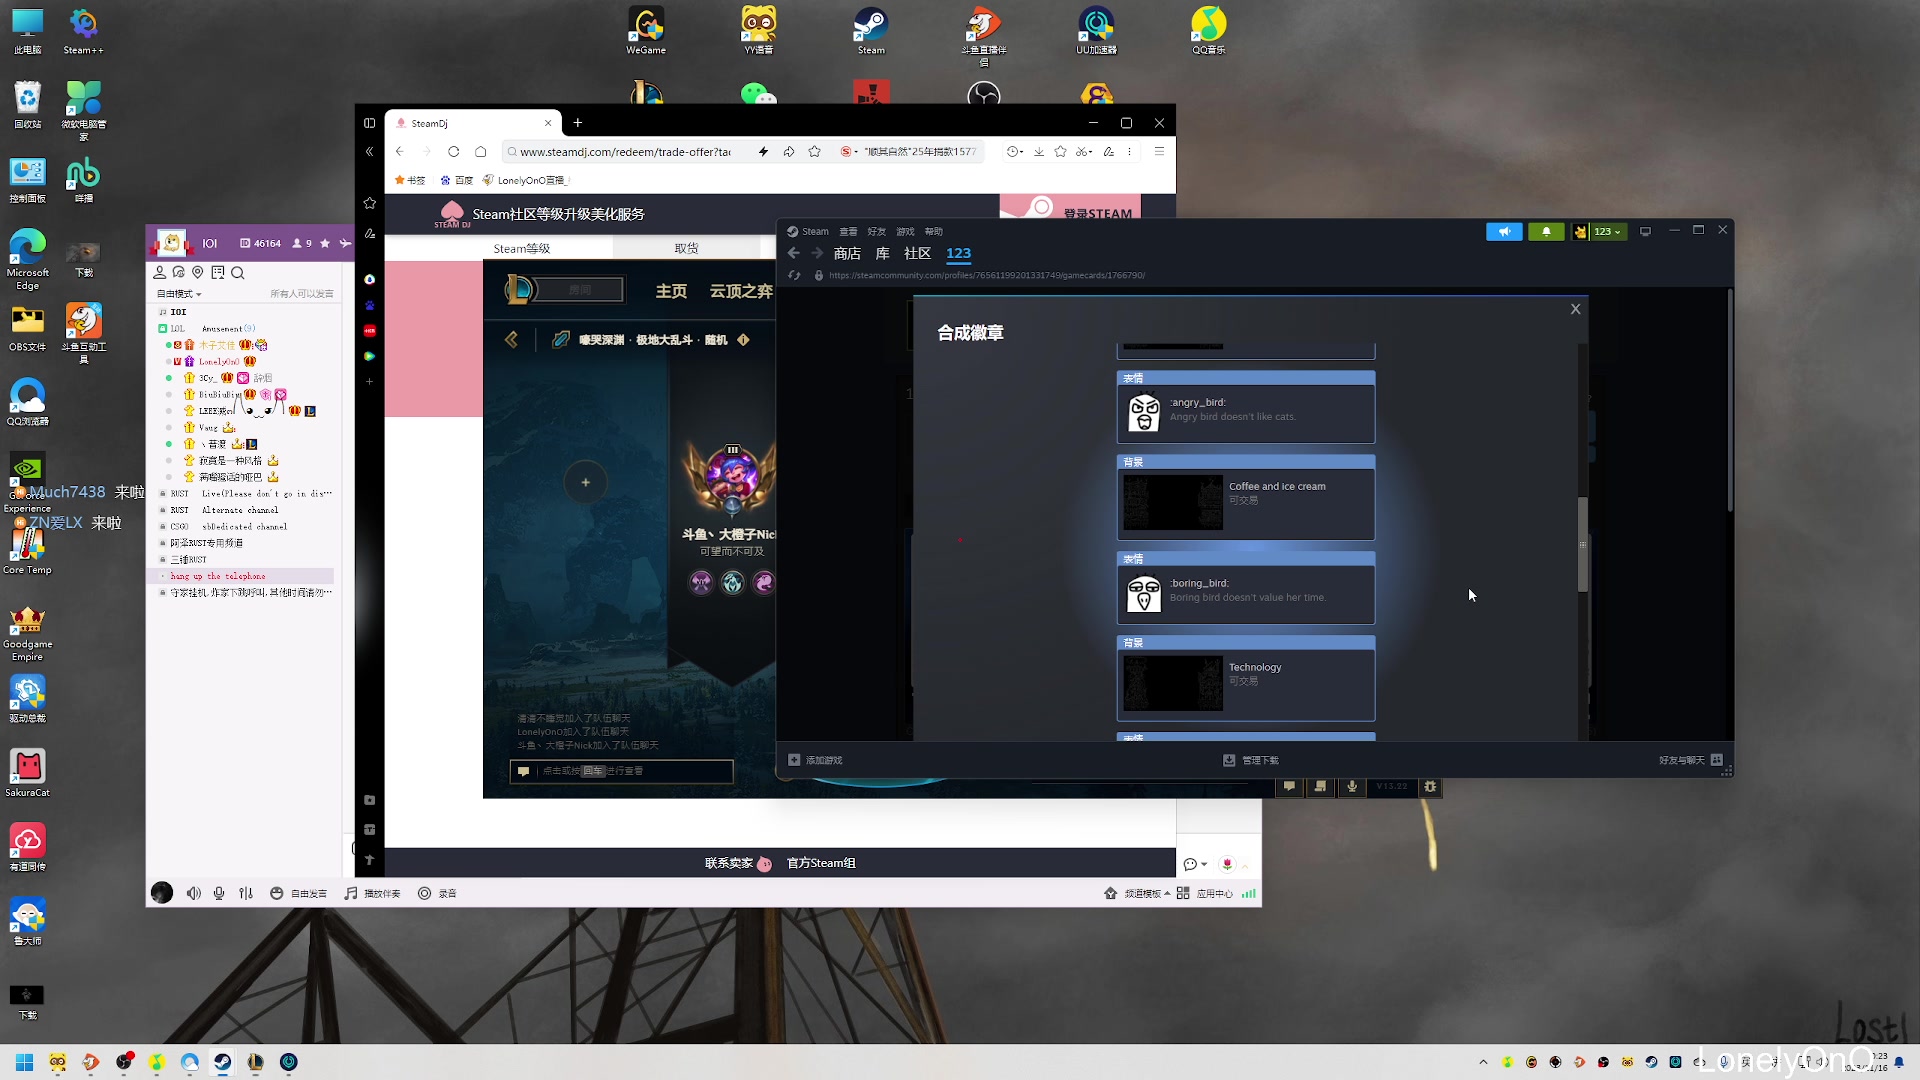Switch to the 取货 tab
The height and width of the screenshot is (1080, 1920).
pos(686,248)
